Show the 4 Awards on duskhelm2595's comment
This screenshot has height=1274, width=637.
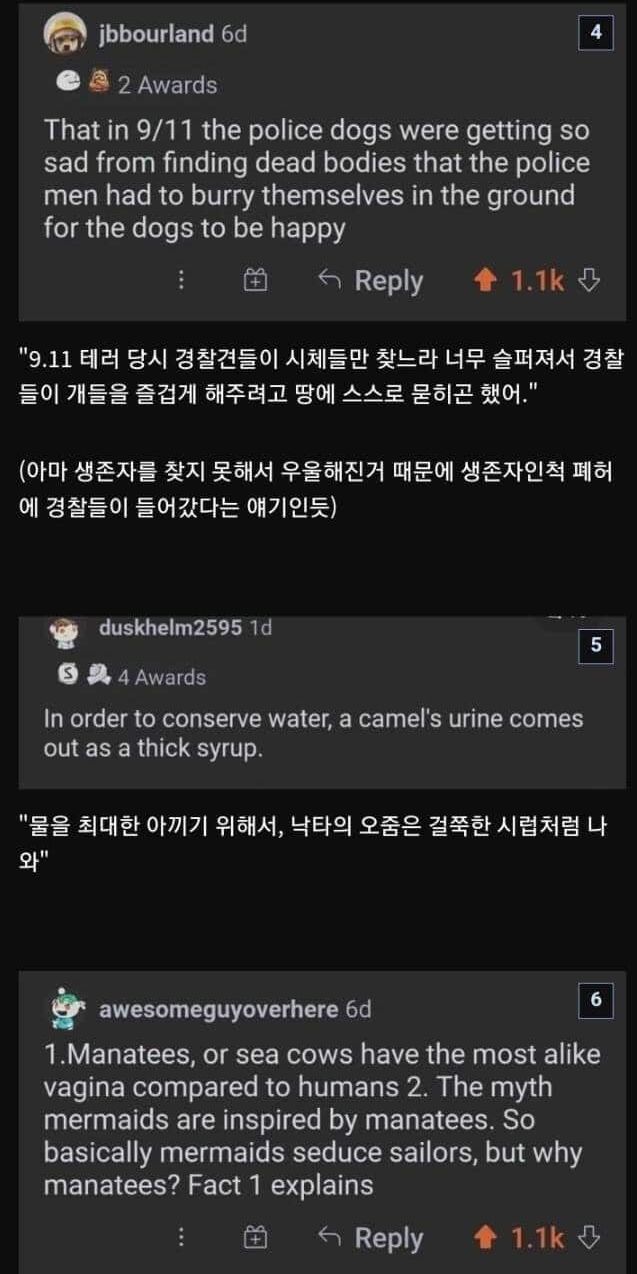[161, 677]
